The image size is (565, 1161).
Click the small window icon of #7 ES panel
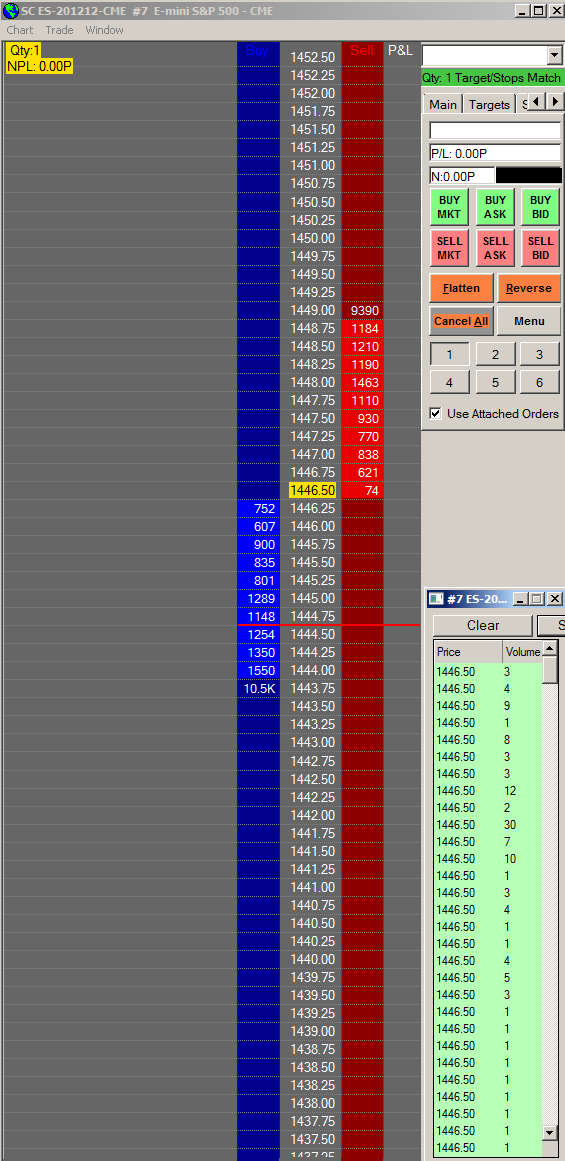[x=437, y=598]
